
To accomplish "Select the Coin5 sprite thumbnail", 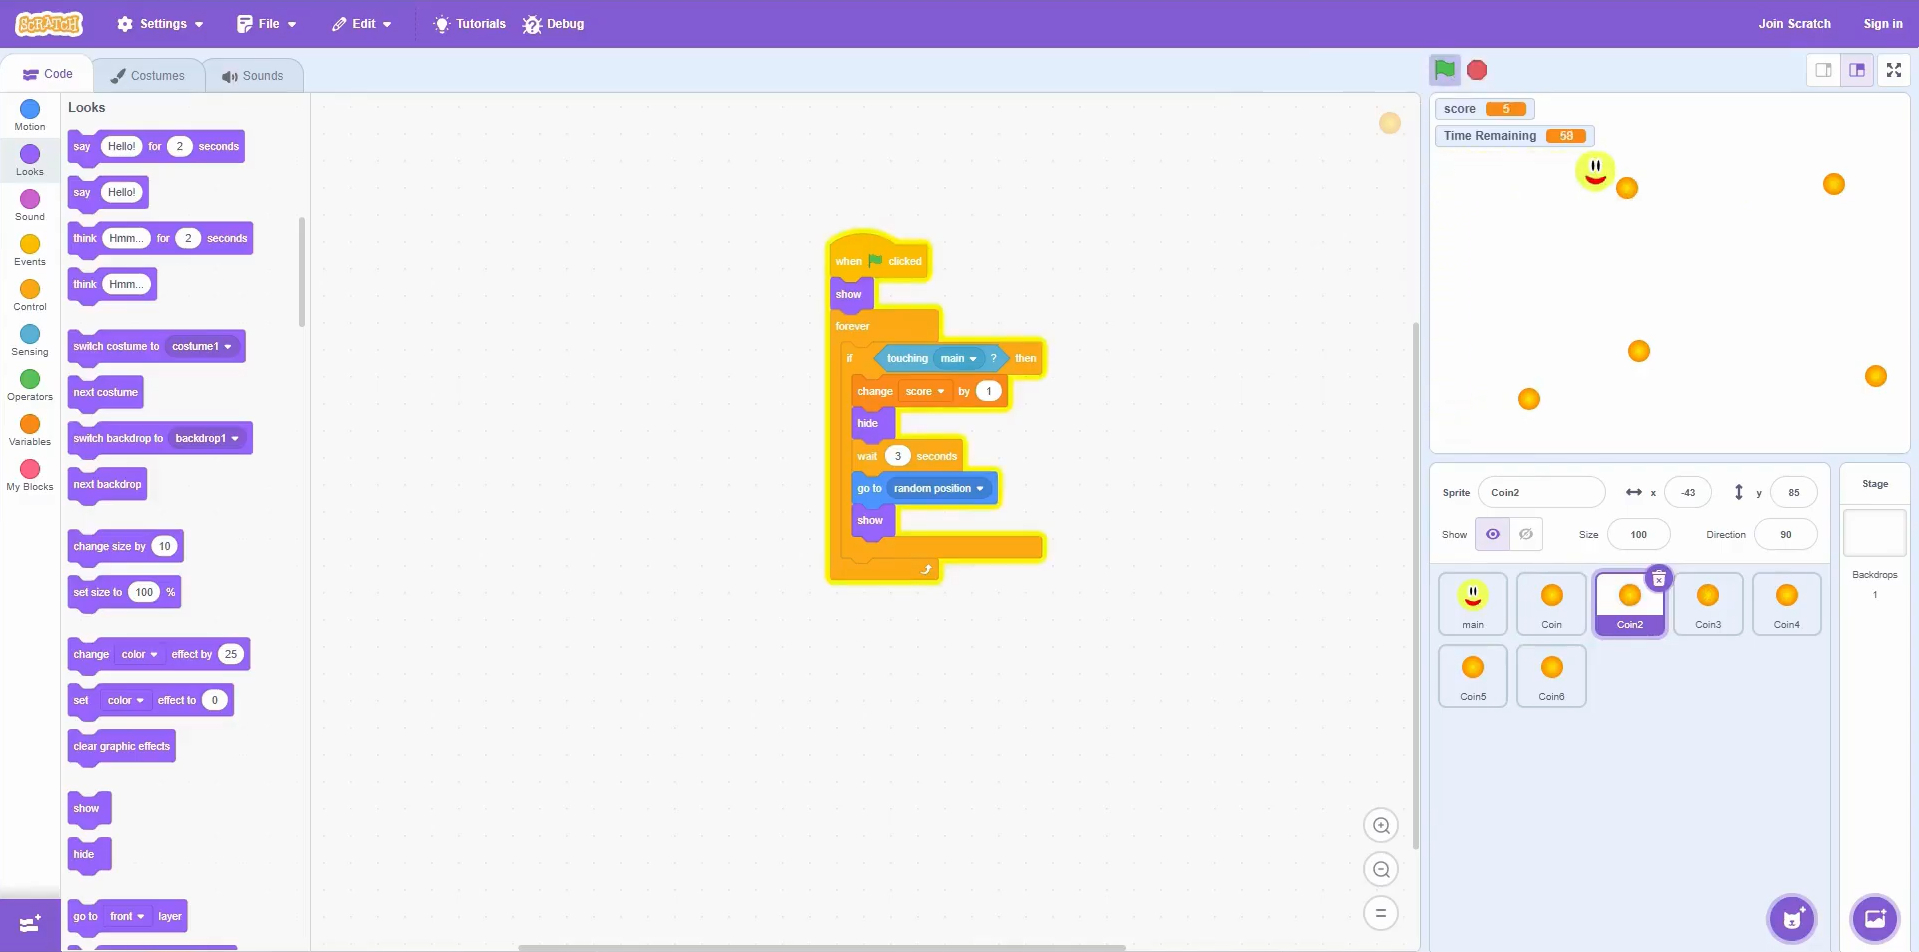I will 1473,676.
